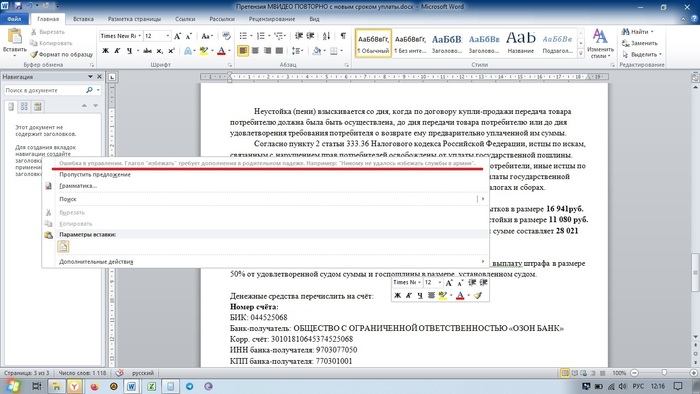Close the Navigation pane

pyautogui.click(x=99, y=77)
